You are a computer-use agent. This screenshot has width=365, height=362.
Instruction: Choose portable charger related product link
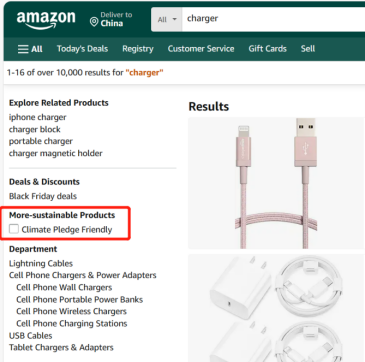41,141
